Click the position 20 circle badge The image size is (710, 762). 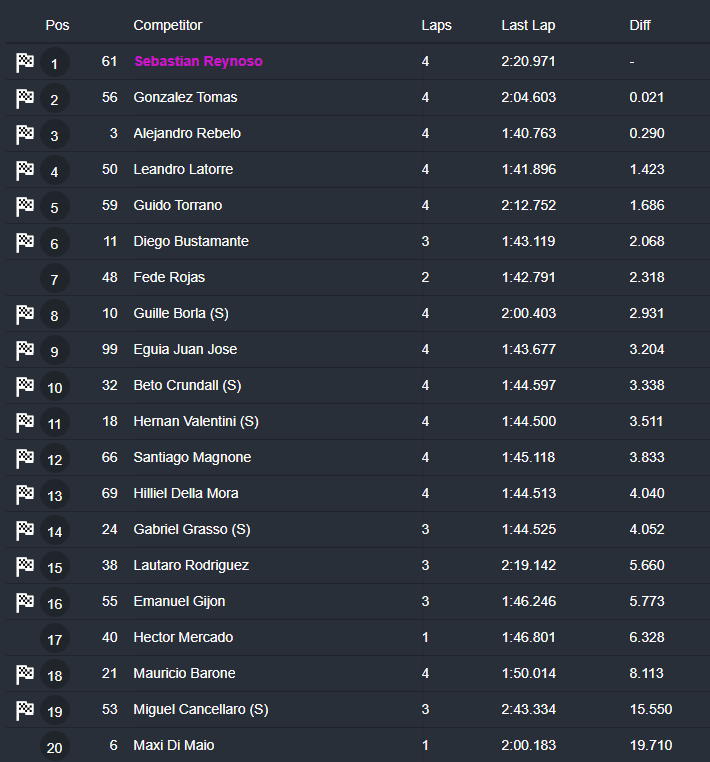tap(54, 747)
